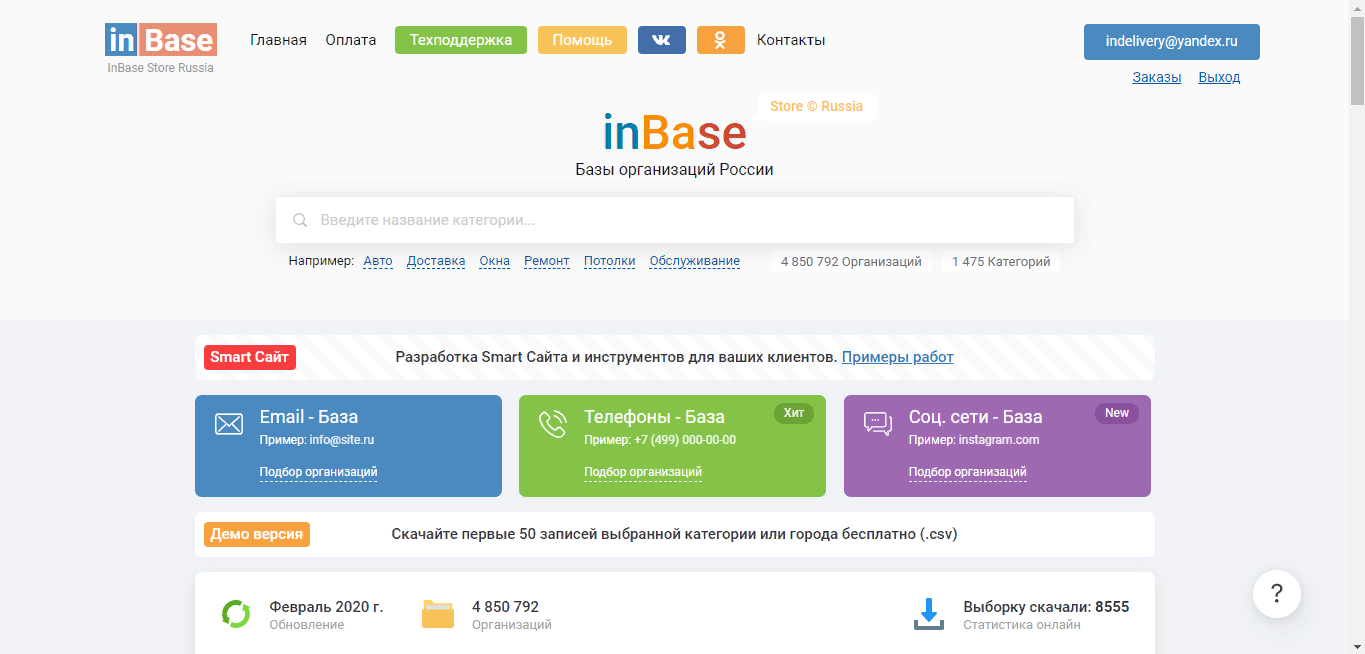Select the Обслуживание example link
The height and width of the screenshot is (654, 1365).
[x=695, y=261]
